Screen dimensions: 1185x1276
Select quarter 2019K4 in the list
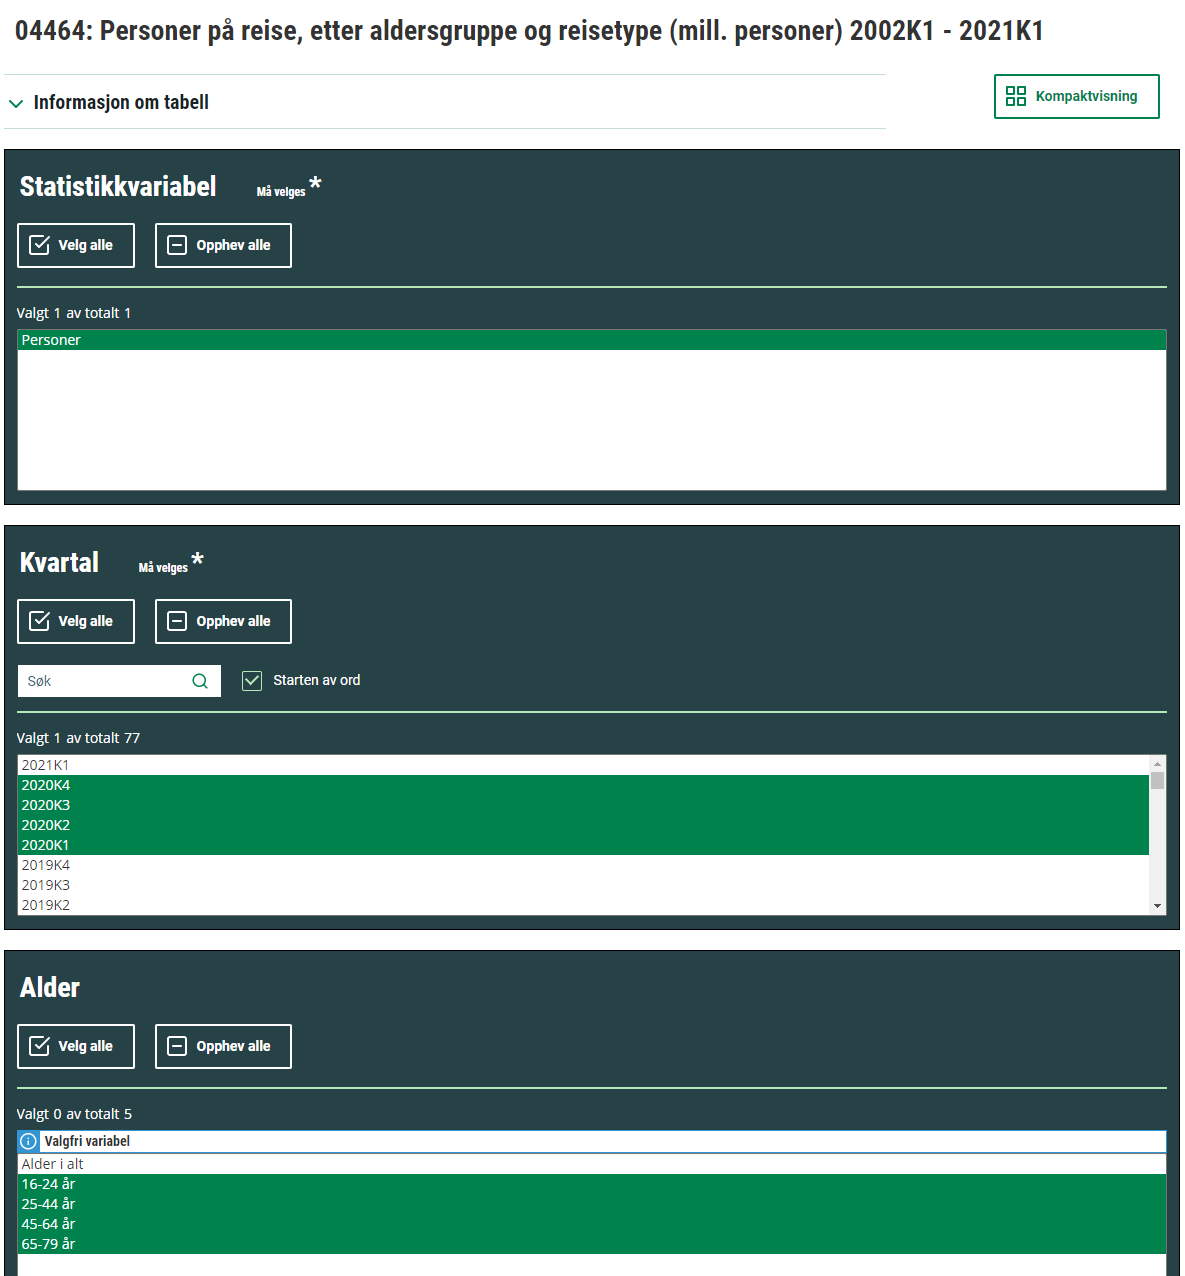[583, 865]
